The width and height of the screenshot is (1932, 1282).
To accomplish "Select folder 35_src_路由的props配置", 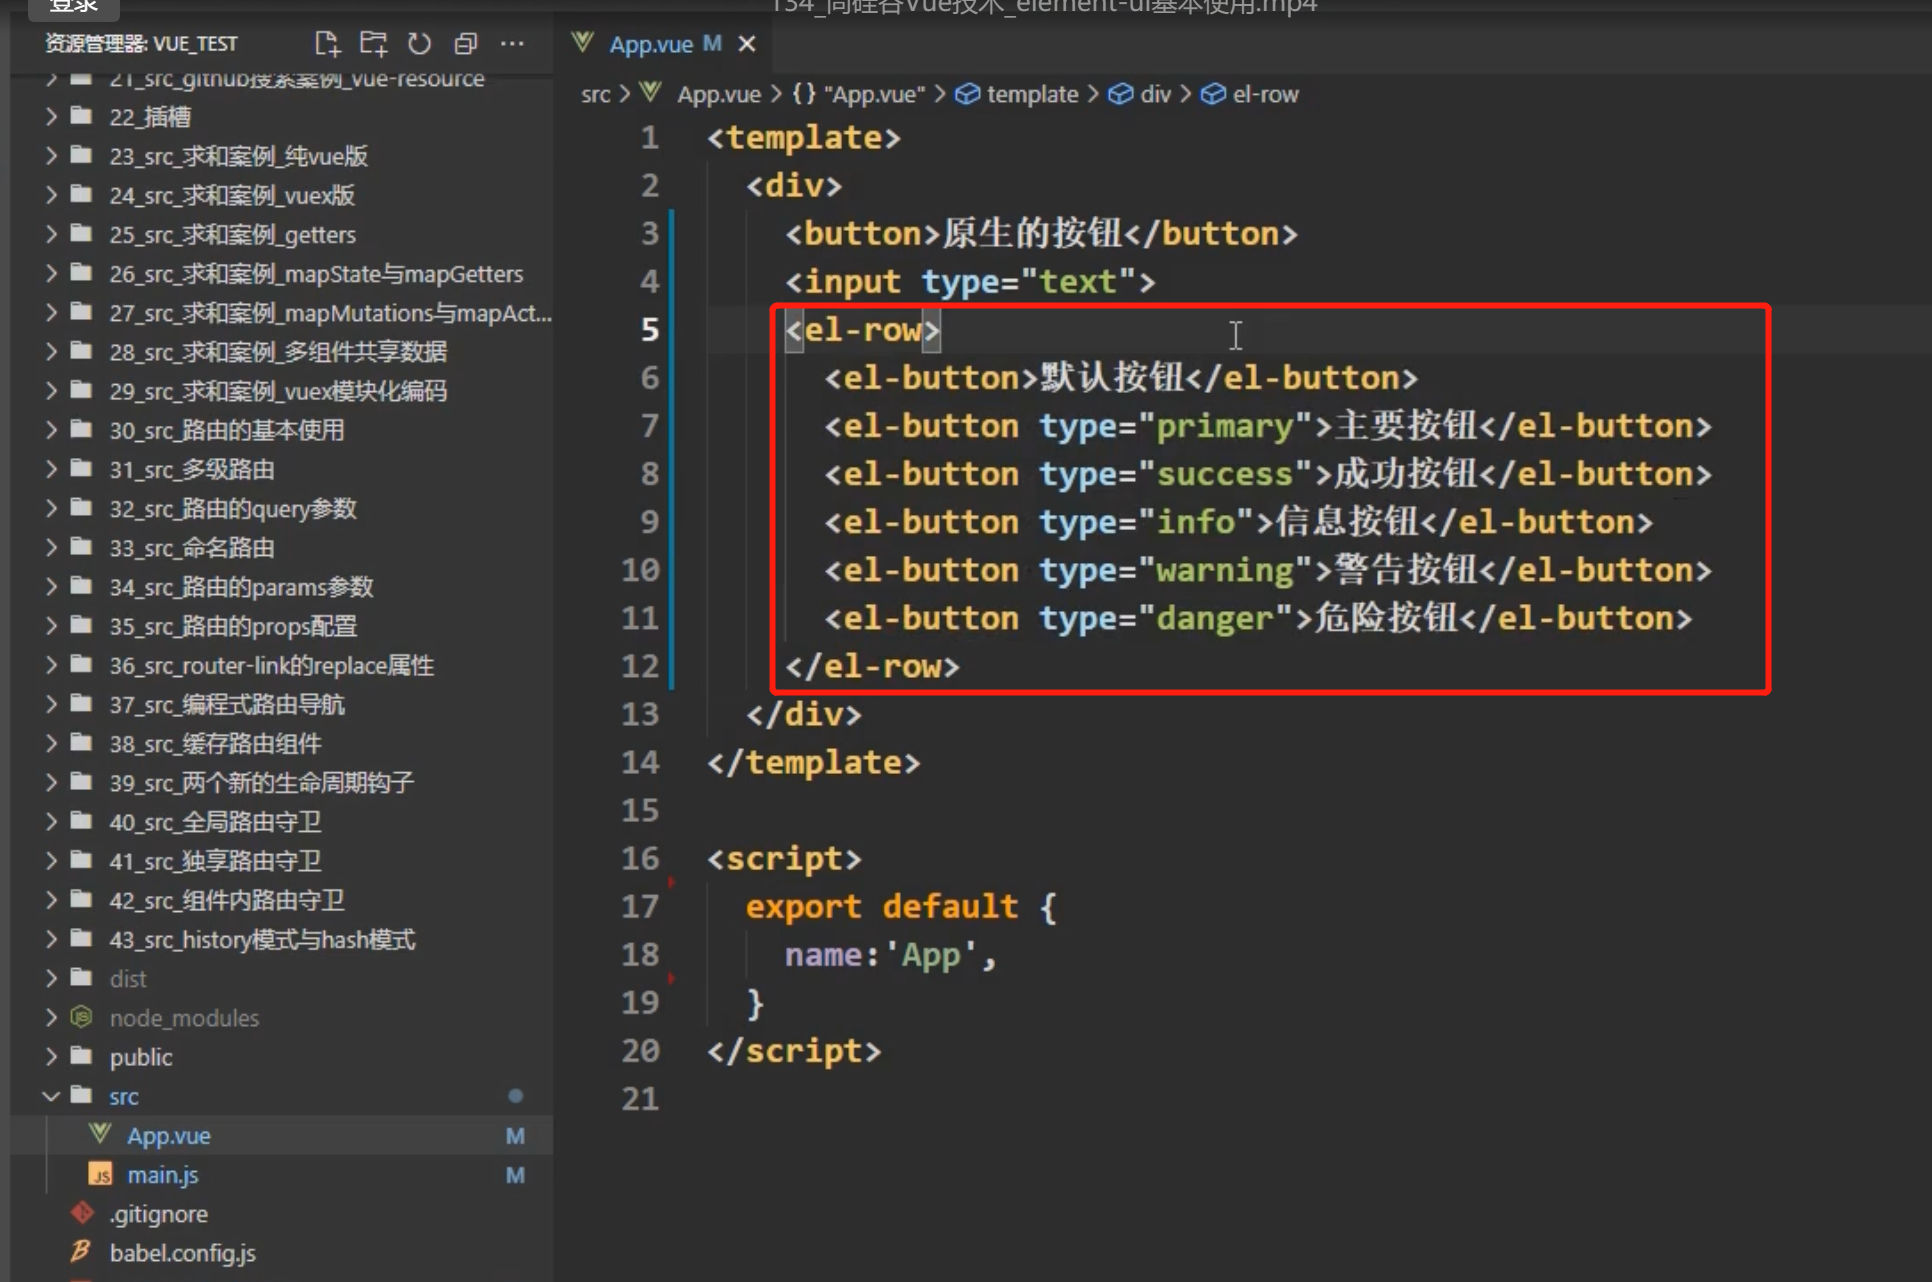I will pos(281,625).
